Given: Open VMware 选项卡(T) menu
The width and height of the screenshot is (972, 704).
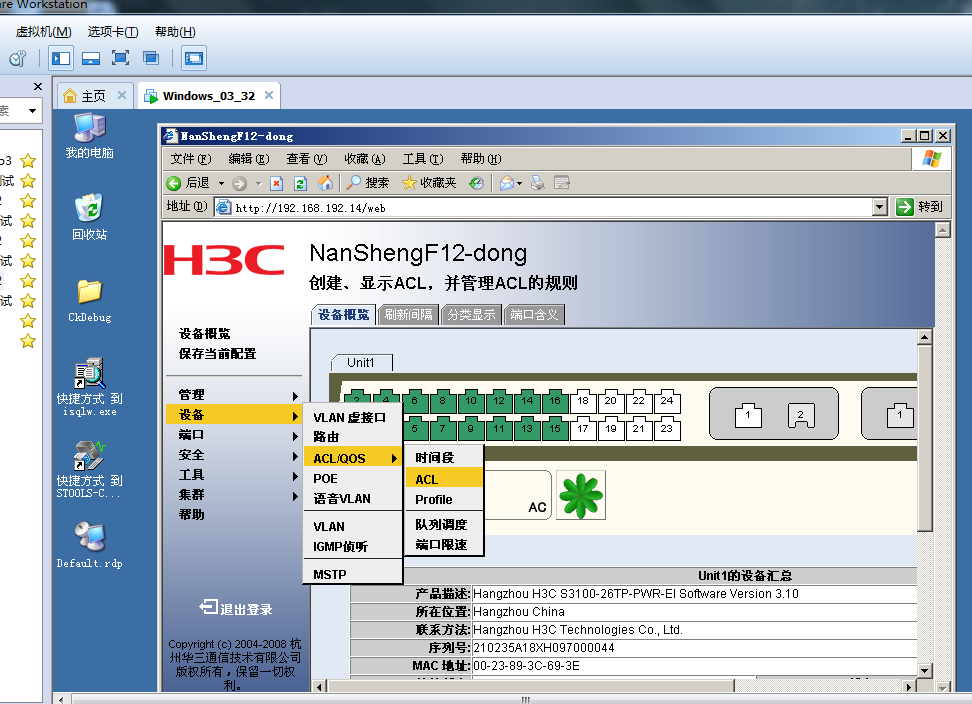Looking at the screenshot, I should click(x=113, y=32).
